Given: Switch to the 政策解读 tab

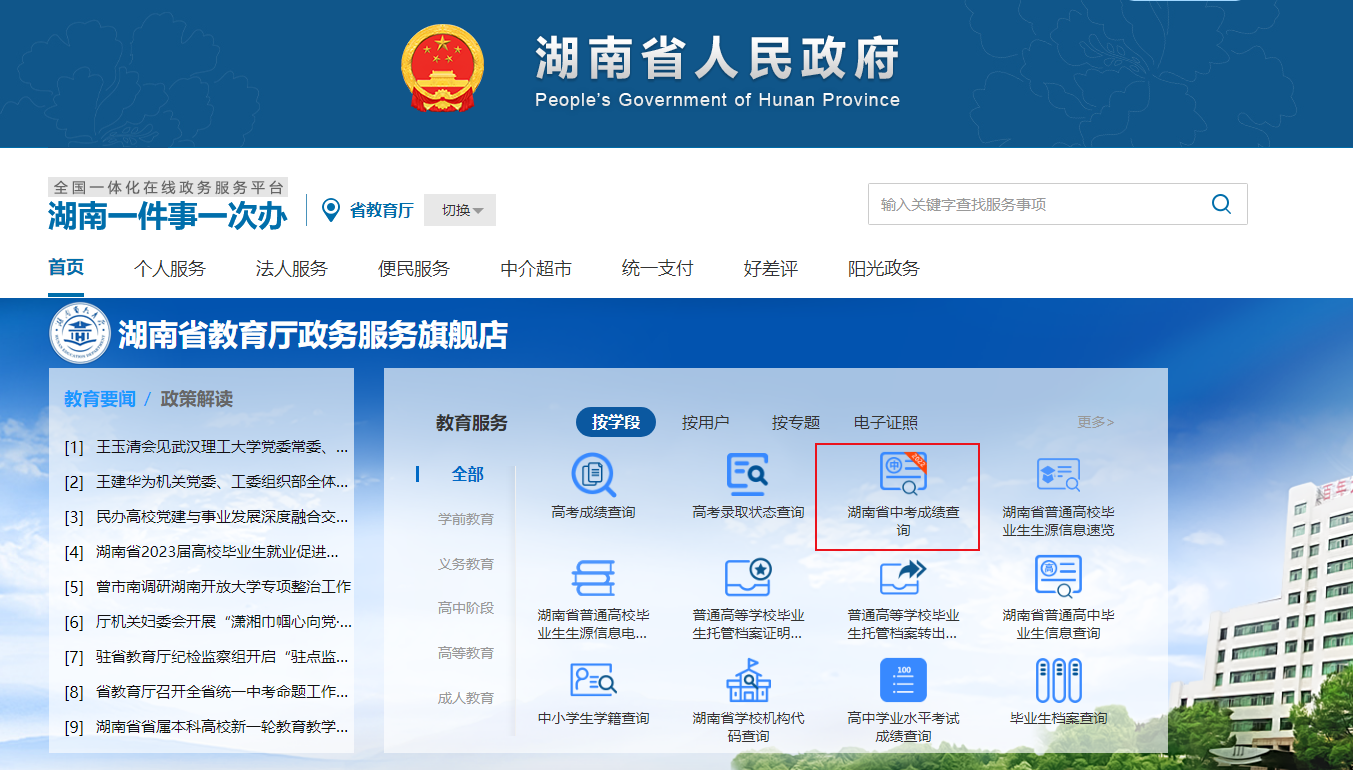Looking at the screenshot, I should coord(197,399).
